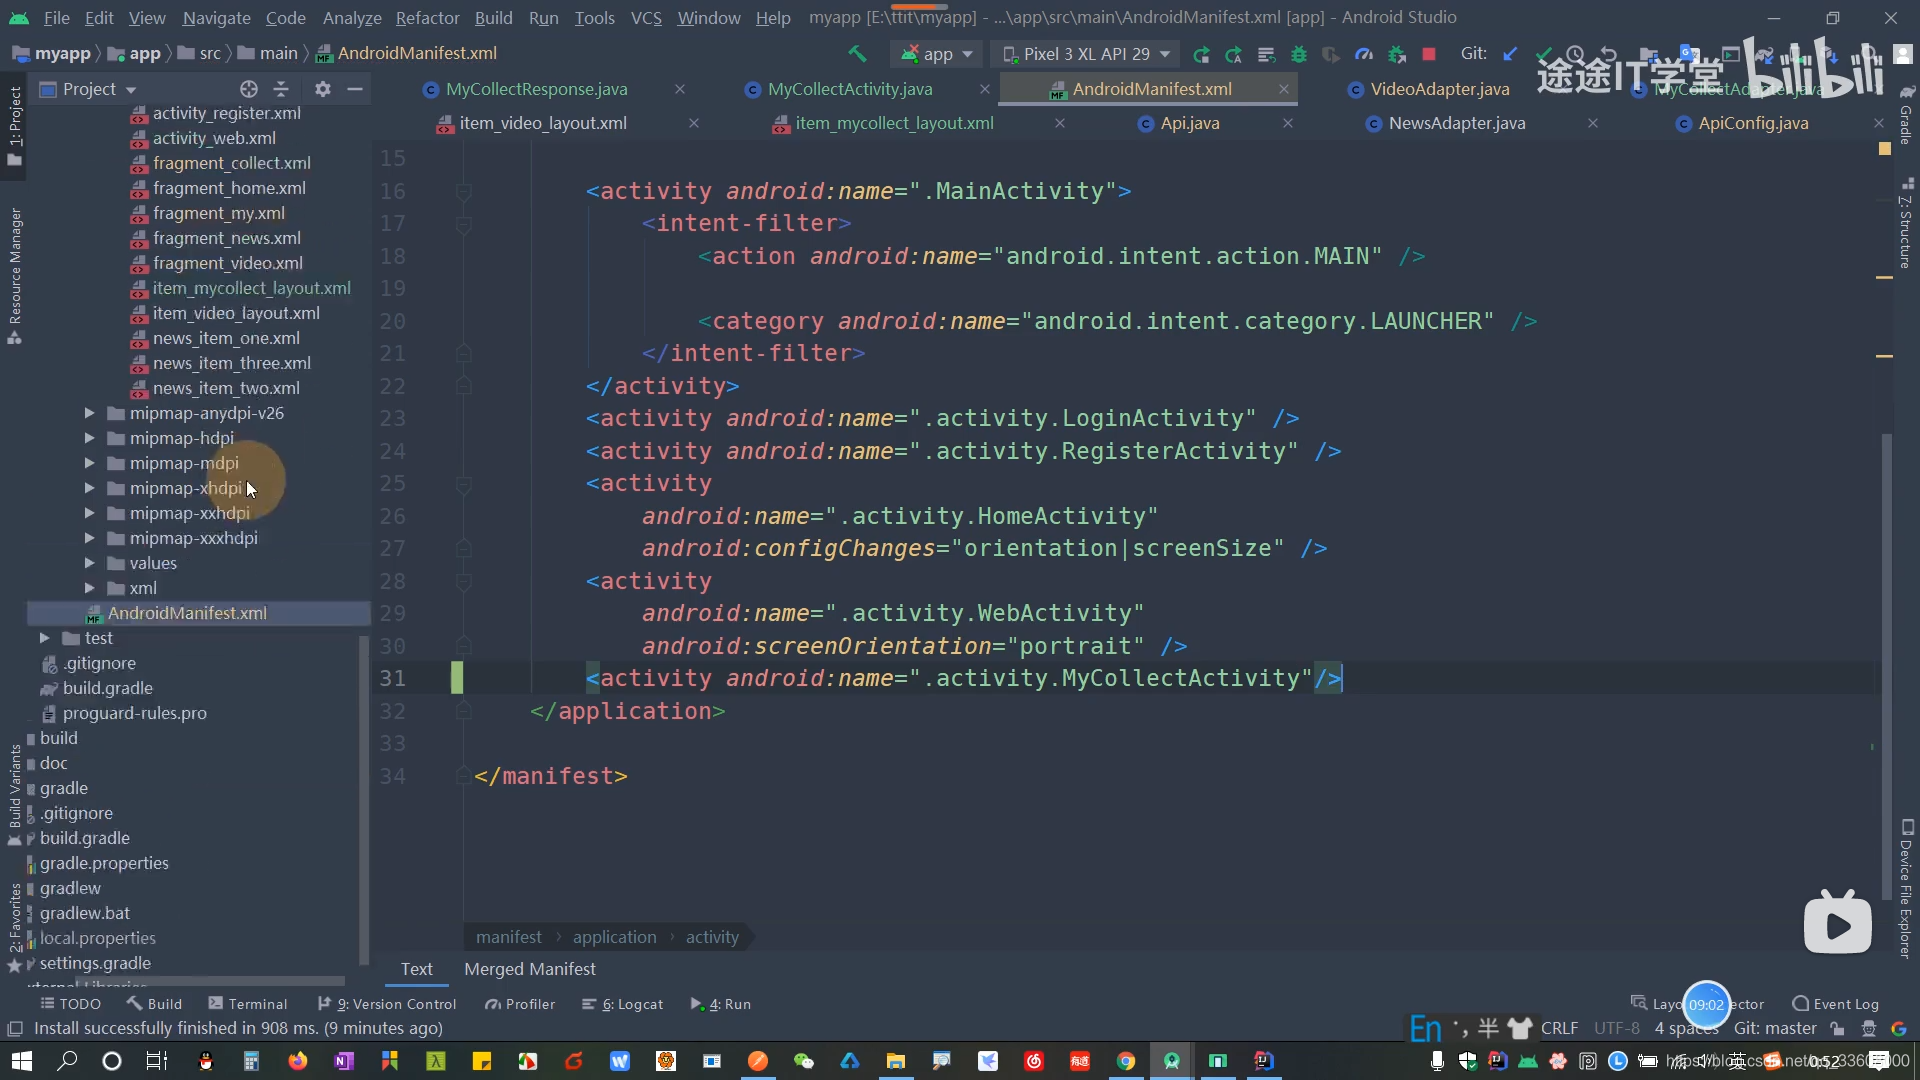Click the Debug app bug icon
1920x1080 pixels.
[x=1299, y=54]
